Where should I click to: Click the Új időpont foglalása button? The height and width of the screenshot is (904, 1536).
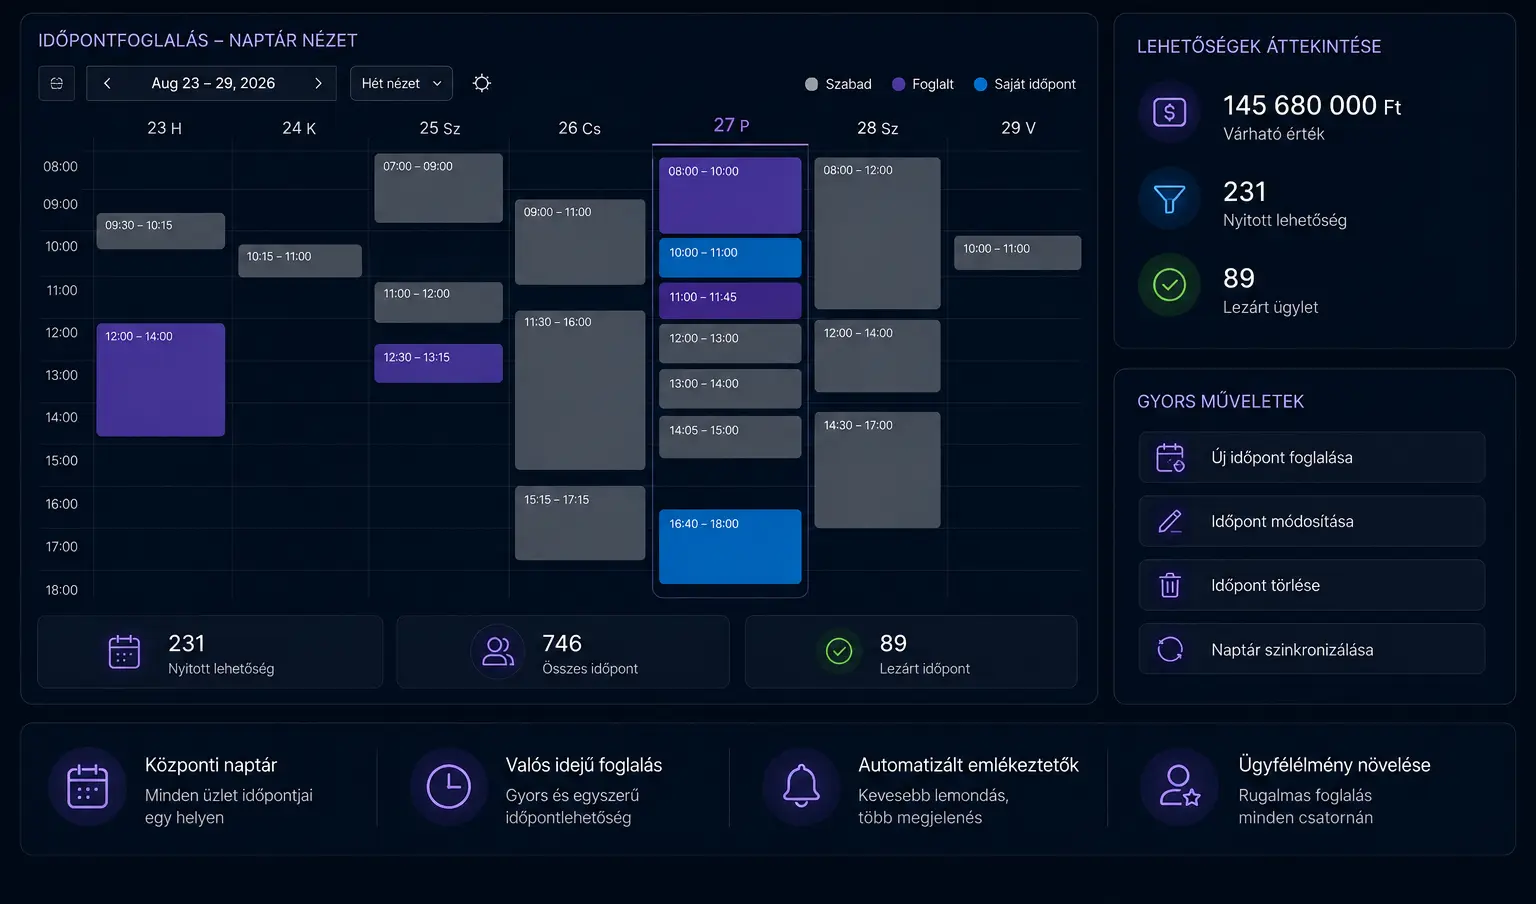click(1312, 458)
